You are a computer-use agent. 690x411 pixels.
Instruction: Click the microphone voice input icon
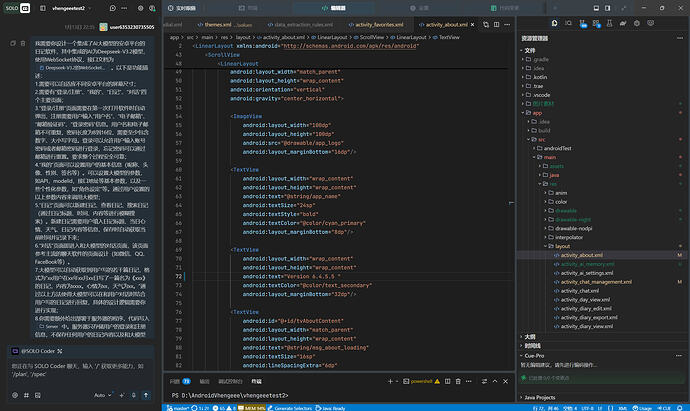134,395
